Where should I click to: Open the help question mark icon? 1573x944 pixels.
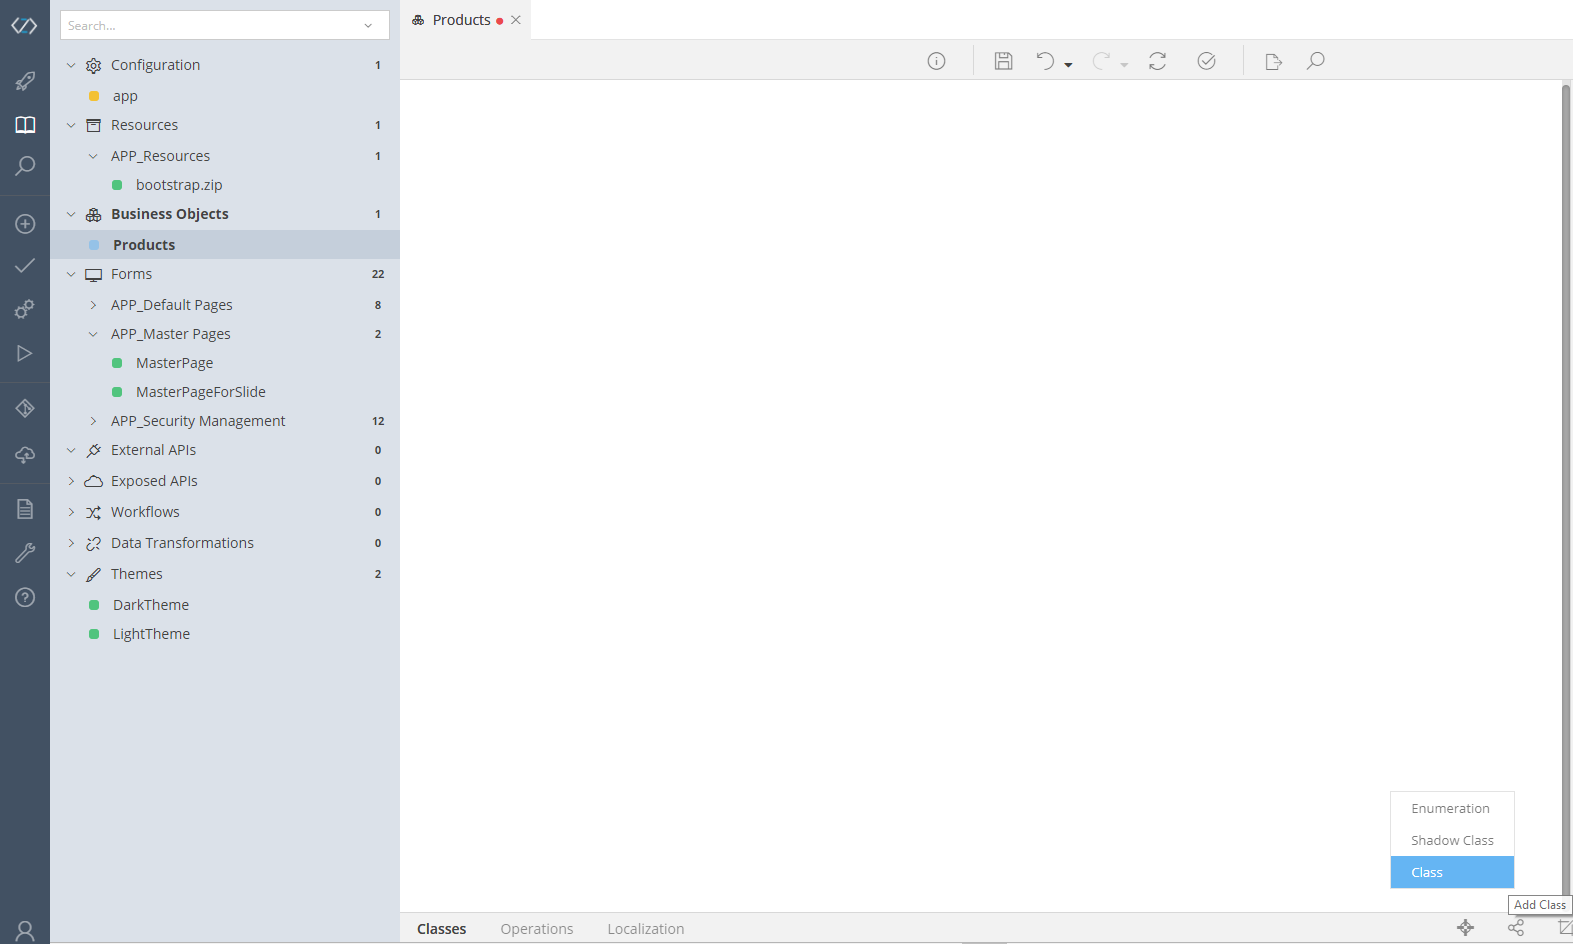click(25, 597)
